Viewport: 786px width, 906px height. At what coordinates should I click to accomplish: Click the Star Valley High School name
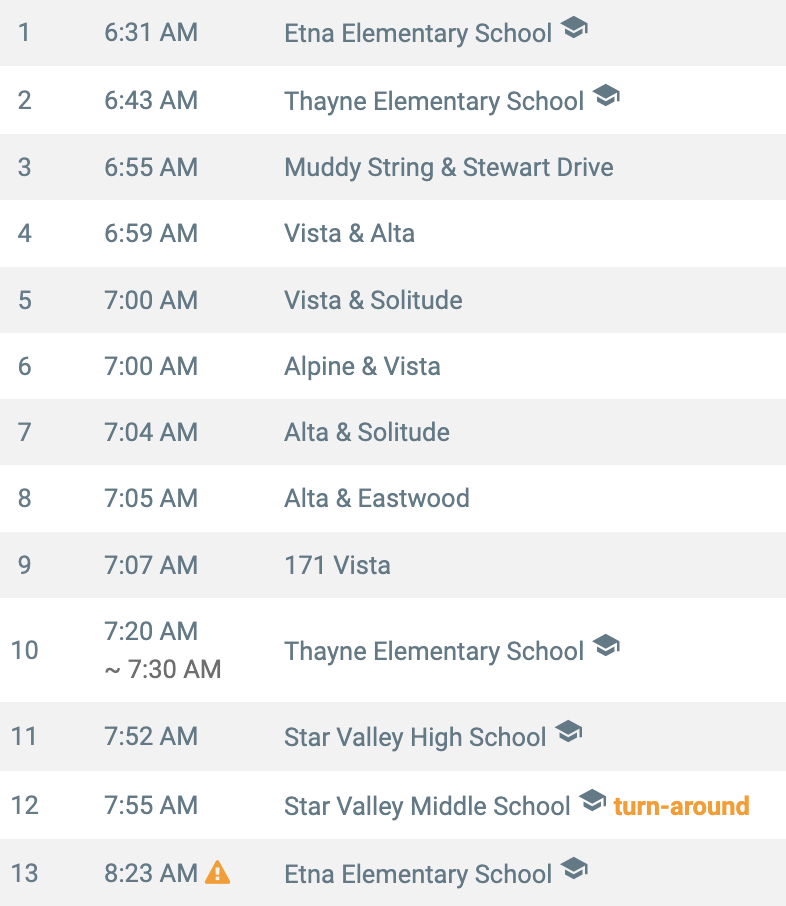[415, 737]
